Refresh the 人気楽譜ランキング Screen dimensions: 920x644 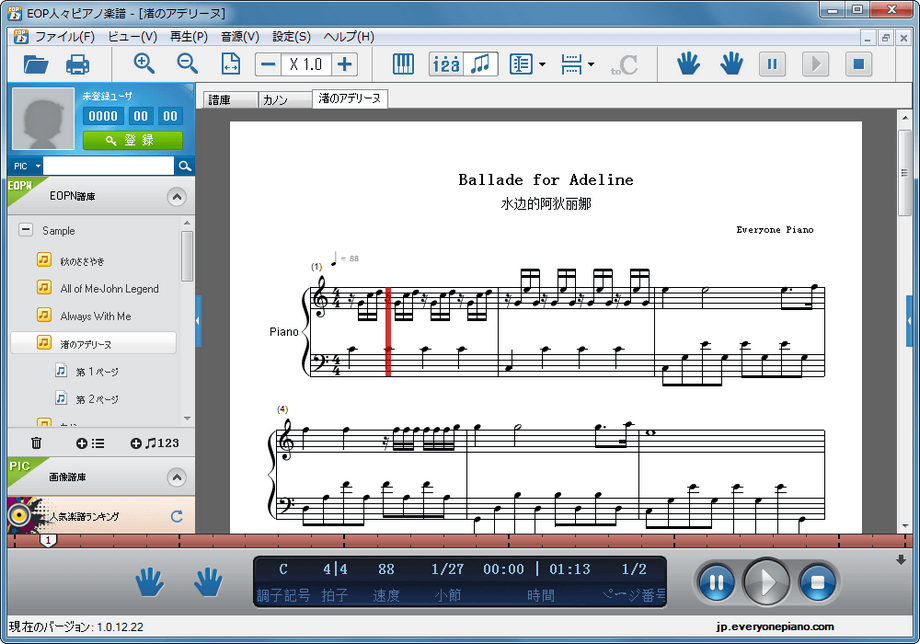[x=177, y=516]
